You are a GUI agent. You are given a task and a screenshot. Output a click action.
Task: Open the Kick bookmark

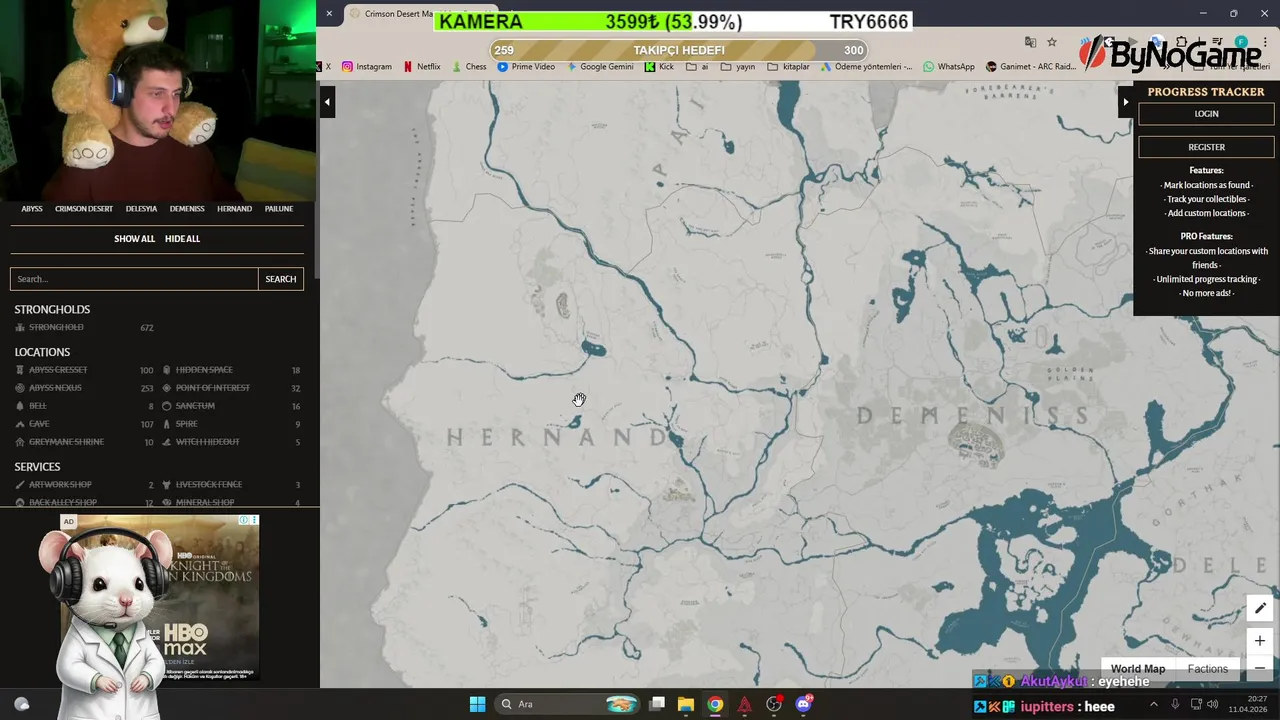pos(659,67)
